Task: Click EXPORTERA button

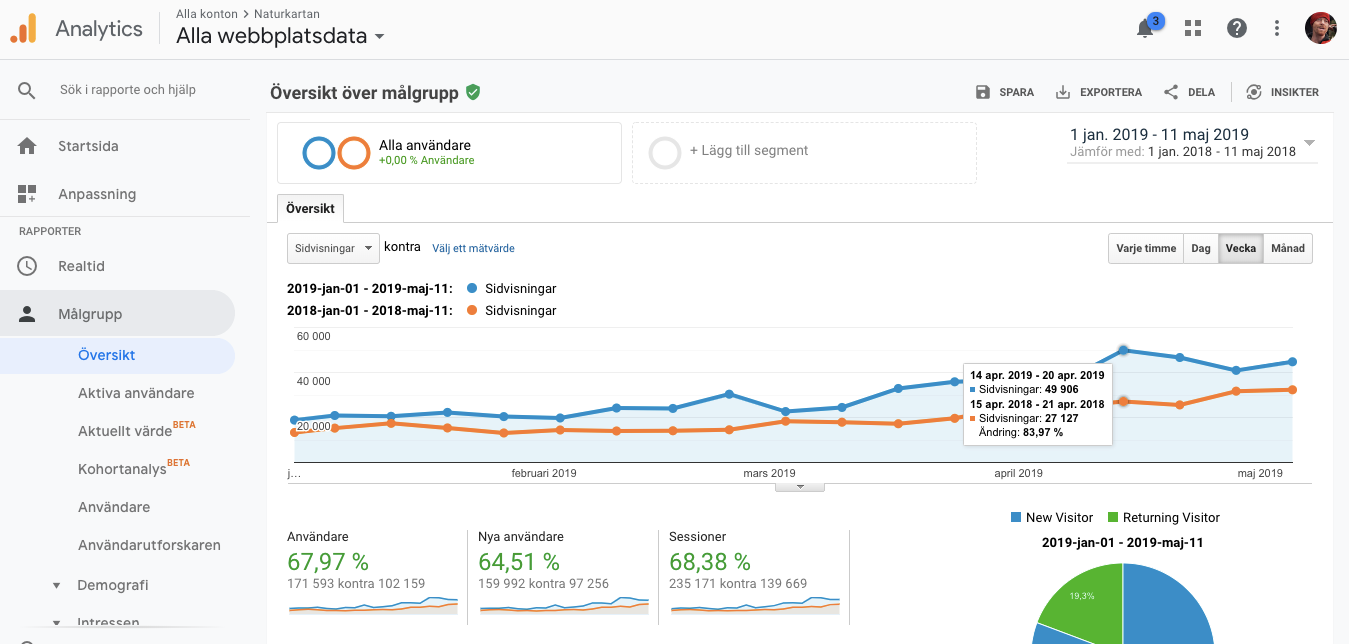Action: (x=1099, y=92)
